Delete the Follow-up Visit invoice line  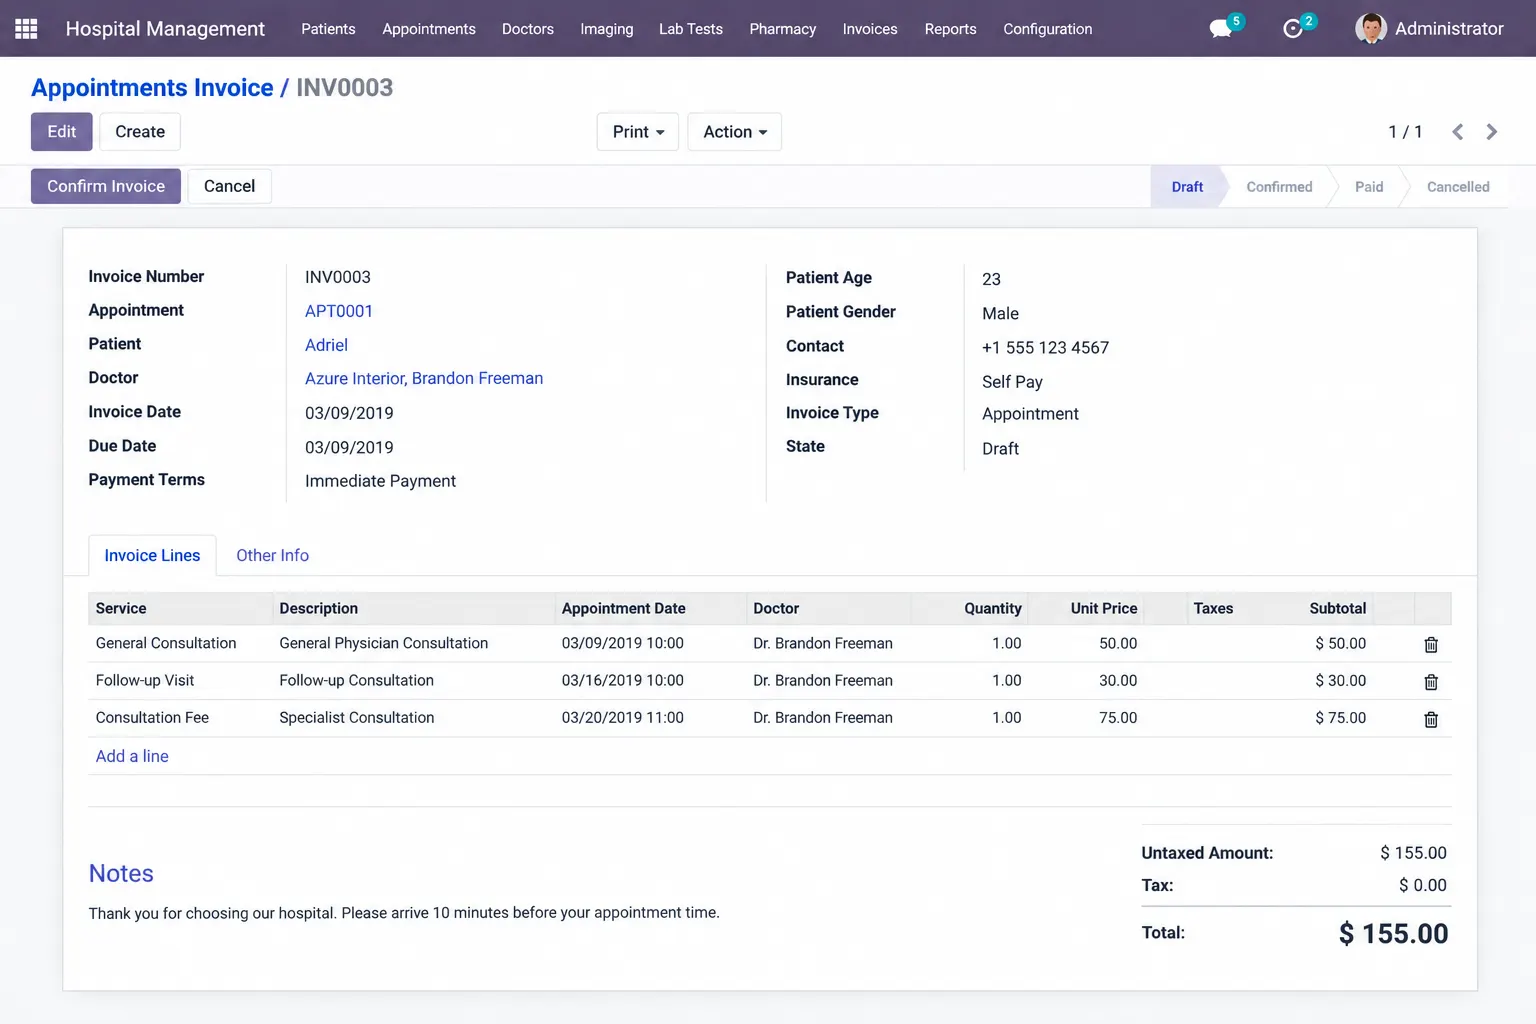1431,682
